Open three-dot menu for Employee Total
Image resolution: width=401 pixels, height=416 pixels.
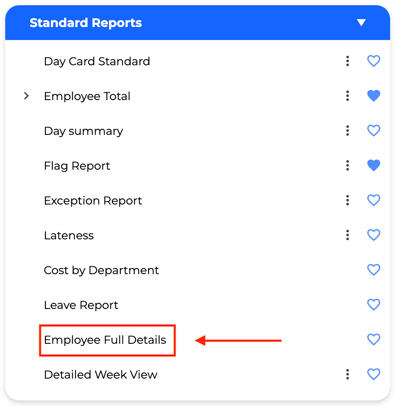point(347,96)
